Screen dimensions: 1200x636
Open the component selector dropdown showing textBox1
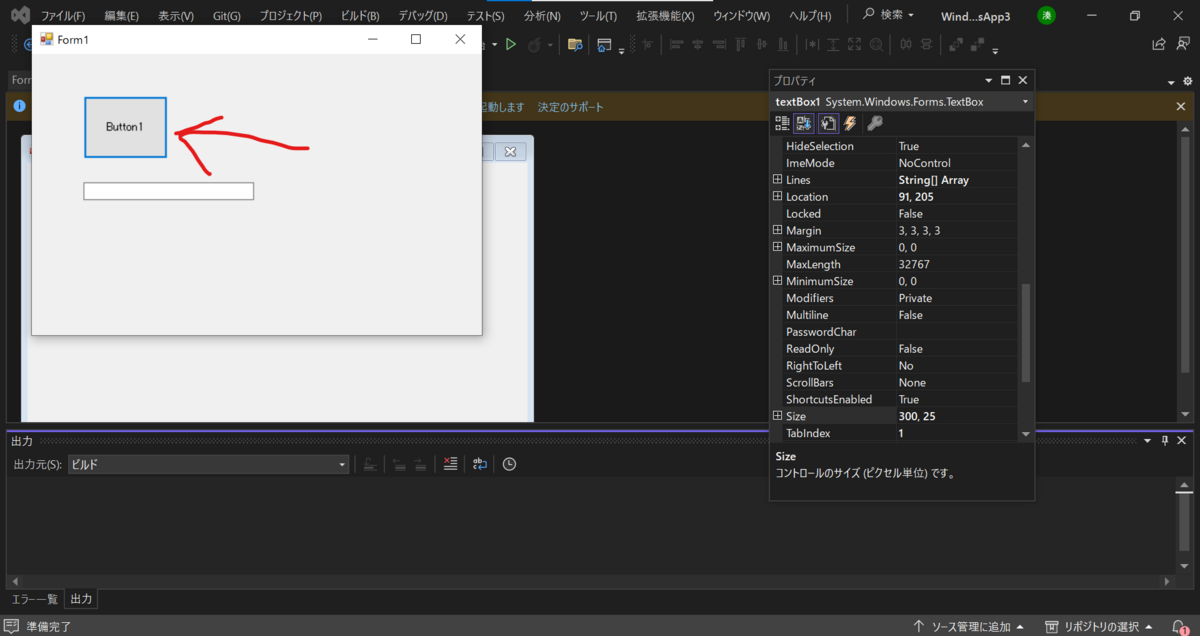[x=1024, y=101]
